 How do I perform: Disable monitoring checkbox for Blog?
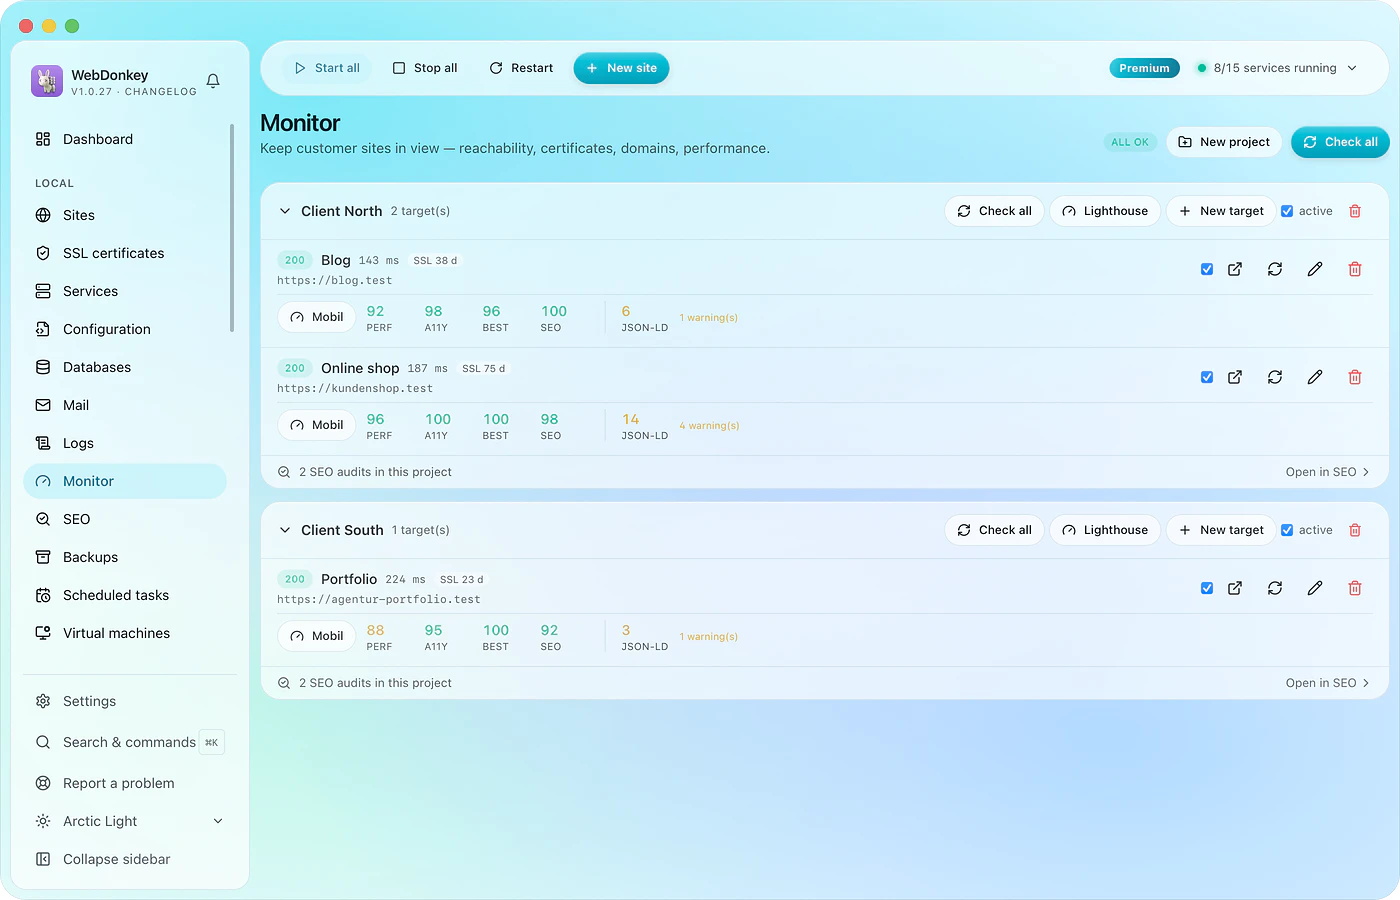[x=1207, y=269]
